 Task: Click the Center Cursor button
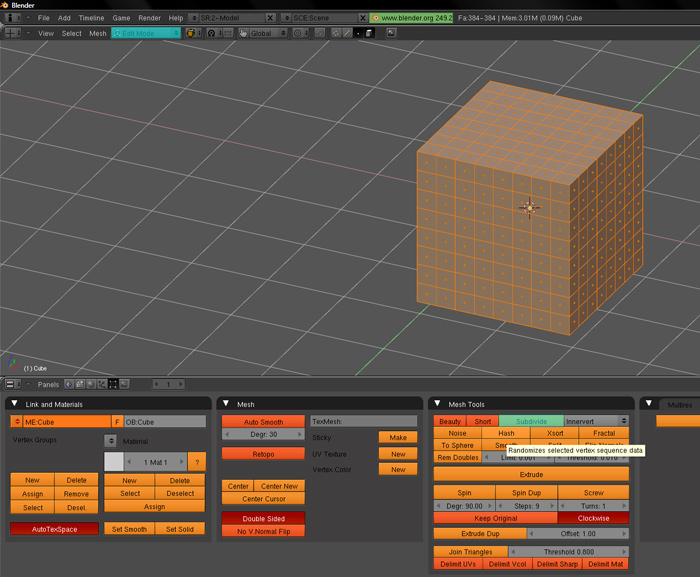coord(263,498)
